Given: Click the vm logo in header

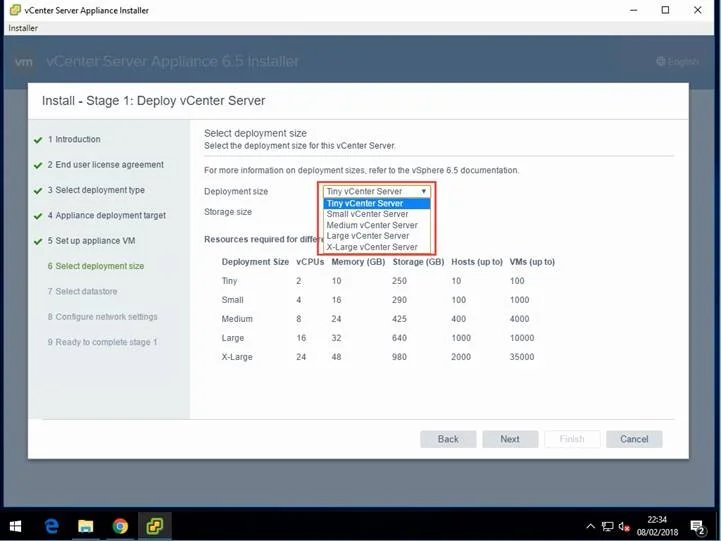Looking at the screenshot, I should pos(23,62).
